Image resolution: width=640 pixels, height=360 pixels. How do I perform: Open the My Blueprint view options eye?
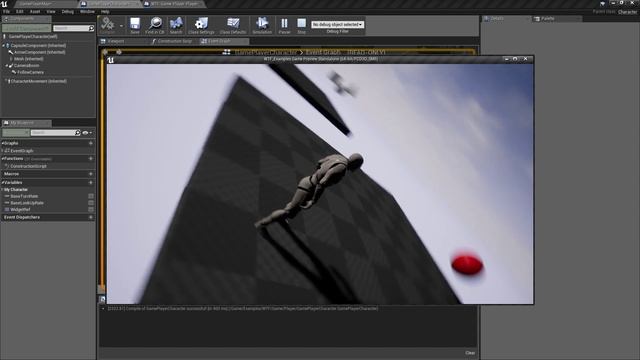coord(87,133)
